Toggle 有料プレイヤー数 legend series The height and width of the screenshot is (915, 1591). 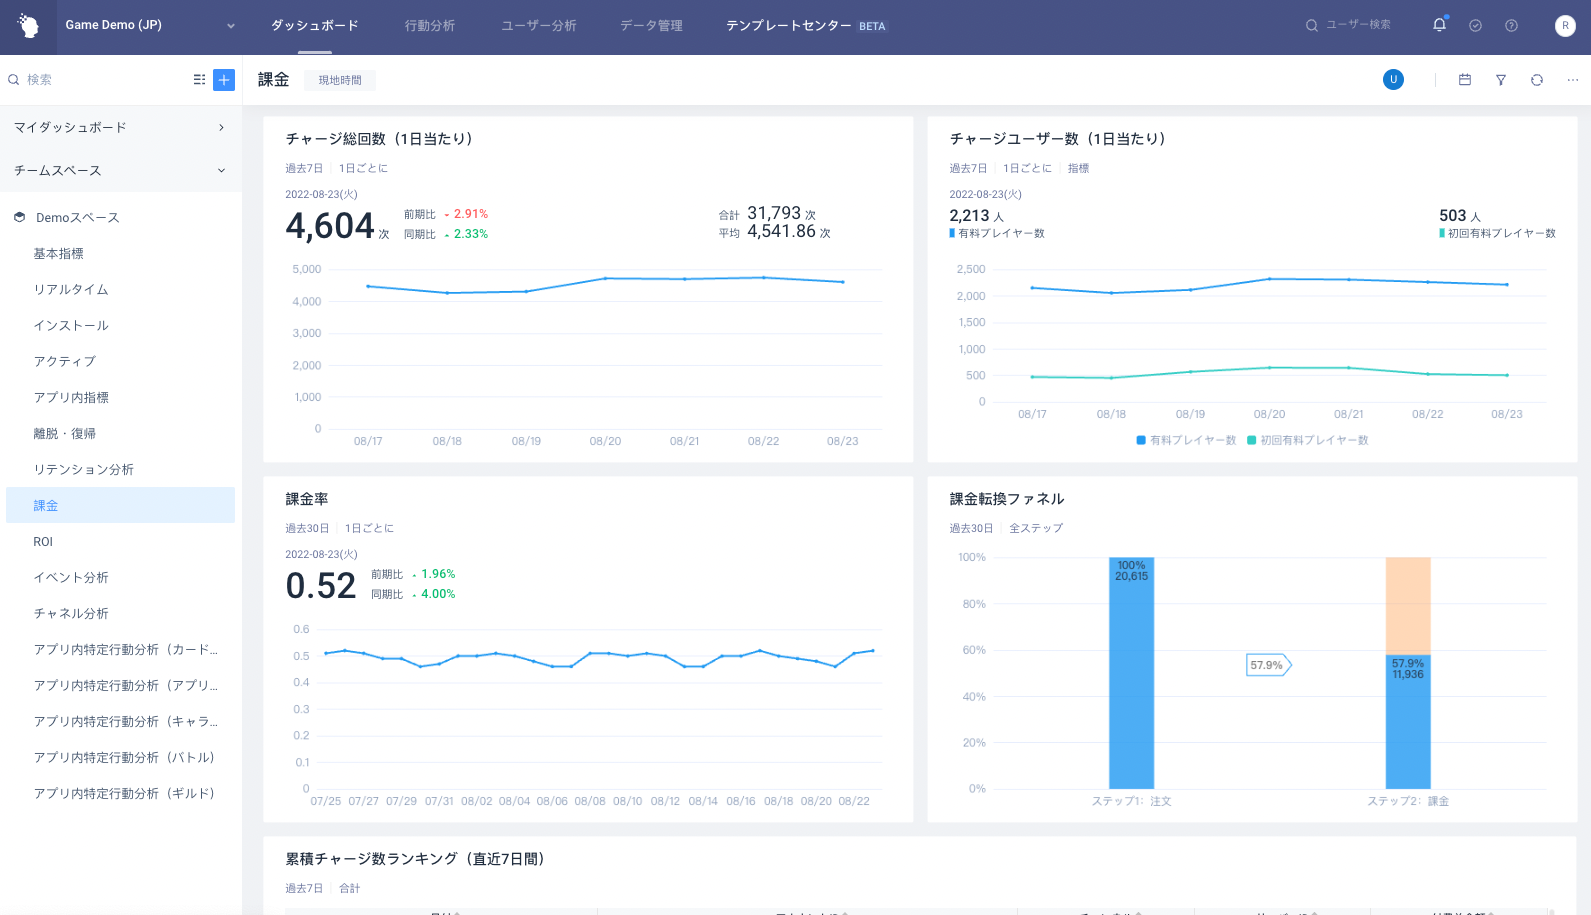pos(1186,441)
